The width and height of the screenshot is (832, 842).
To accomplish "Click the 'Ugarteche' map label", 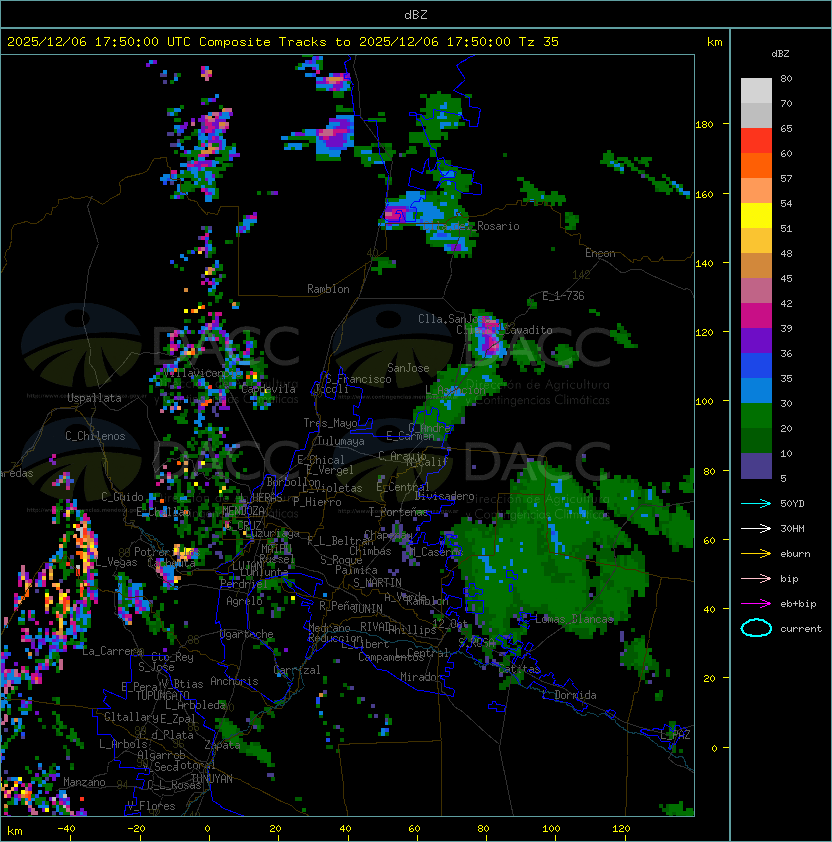I will pos(247,634).
